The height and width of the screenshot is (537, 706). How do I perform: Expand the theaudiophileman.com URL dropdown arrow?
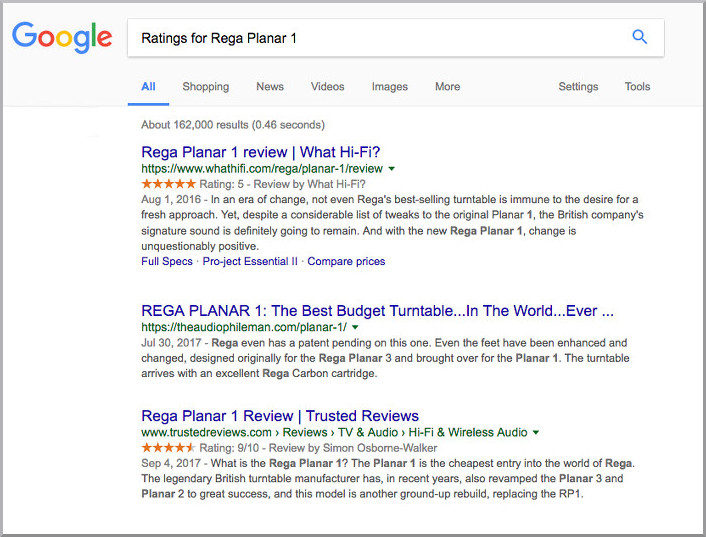(x=355, y=327)
